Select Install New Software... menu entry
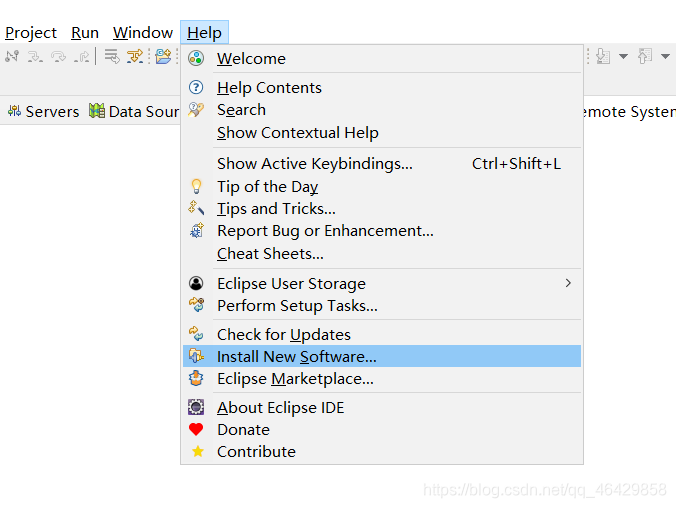The image size is (676, 508). (x=382, y=357)
